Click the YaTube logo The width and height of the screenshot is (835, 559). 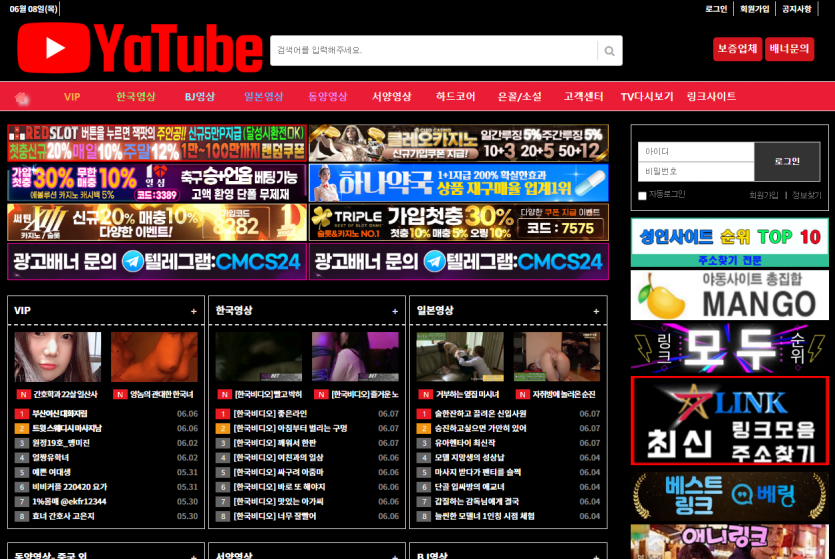140,48
